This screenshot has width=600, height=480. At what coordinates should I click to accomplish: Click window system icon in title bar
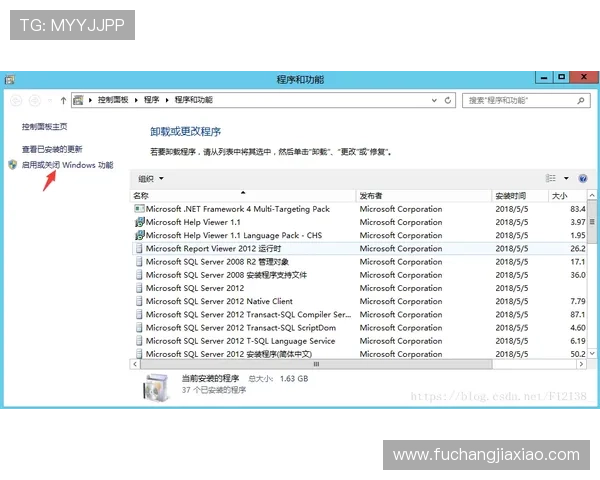tap(10, 80)
